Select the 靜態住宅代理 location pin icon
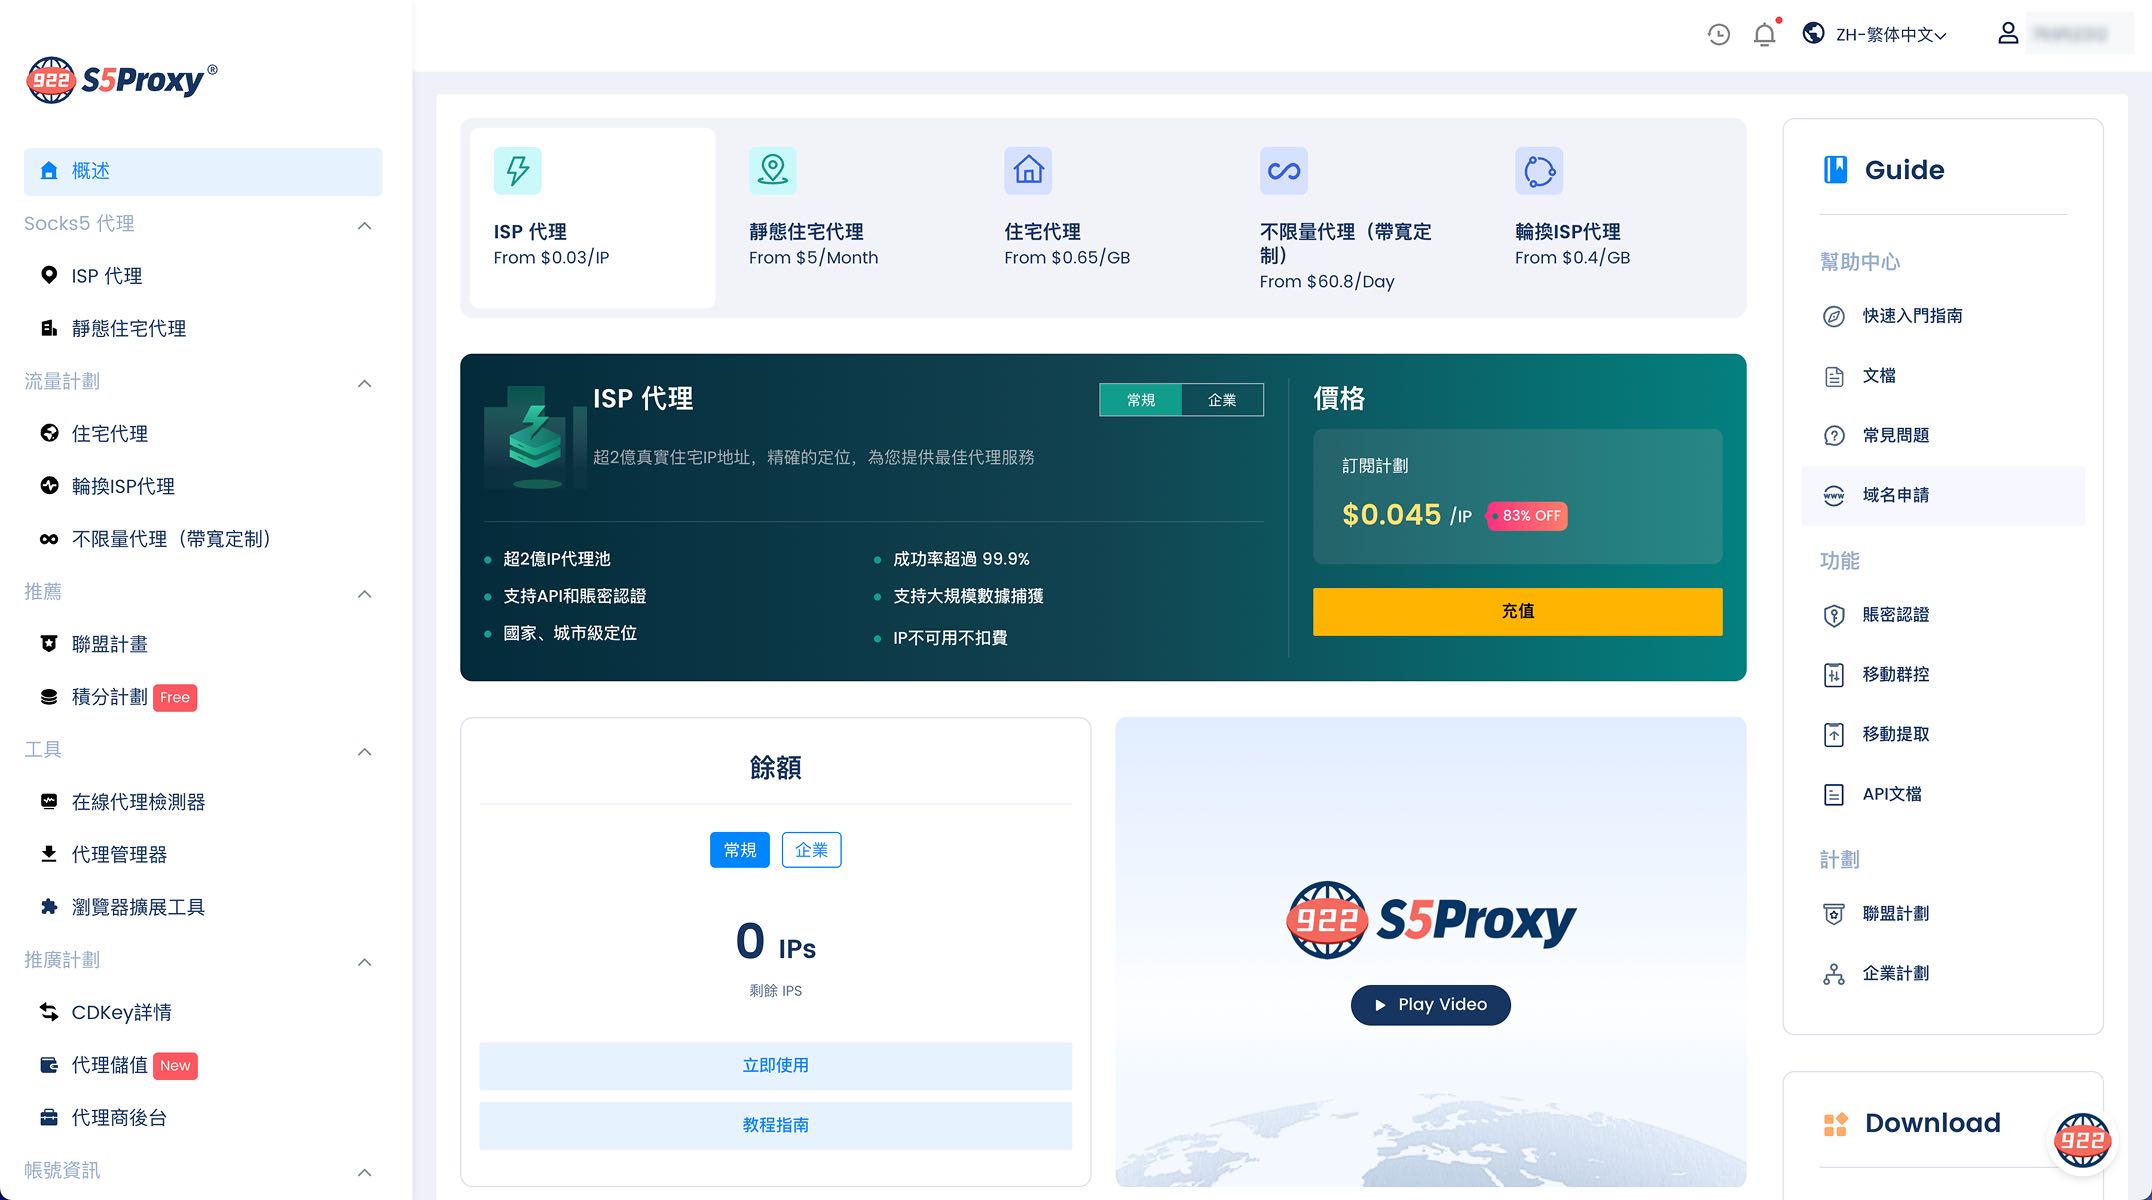2152x1200 pixels. click(x=771, y=170)
